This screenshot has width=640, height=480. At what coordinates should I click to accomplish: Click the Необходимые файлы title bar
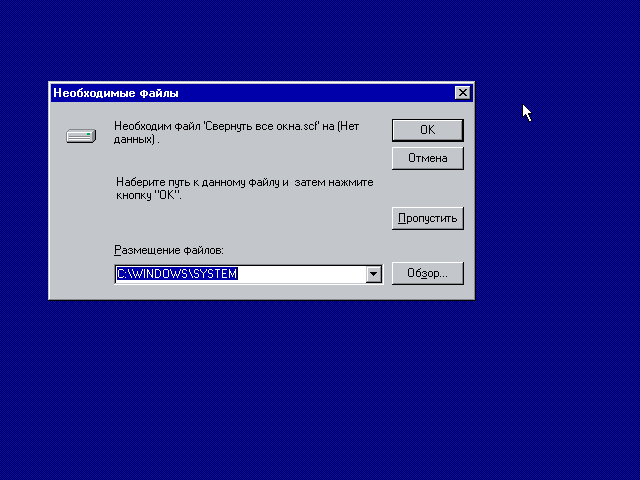click(x=261, y=93)
